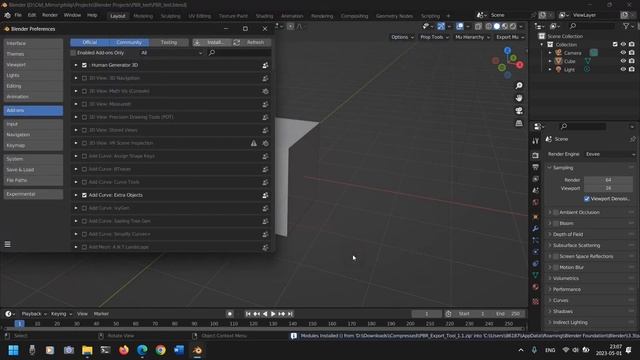This screenshot has height=360, width=640.
Task: Open the Render properties tab icon
Action: pos(536,156)
